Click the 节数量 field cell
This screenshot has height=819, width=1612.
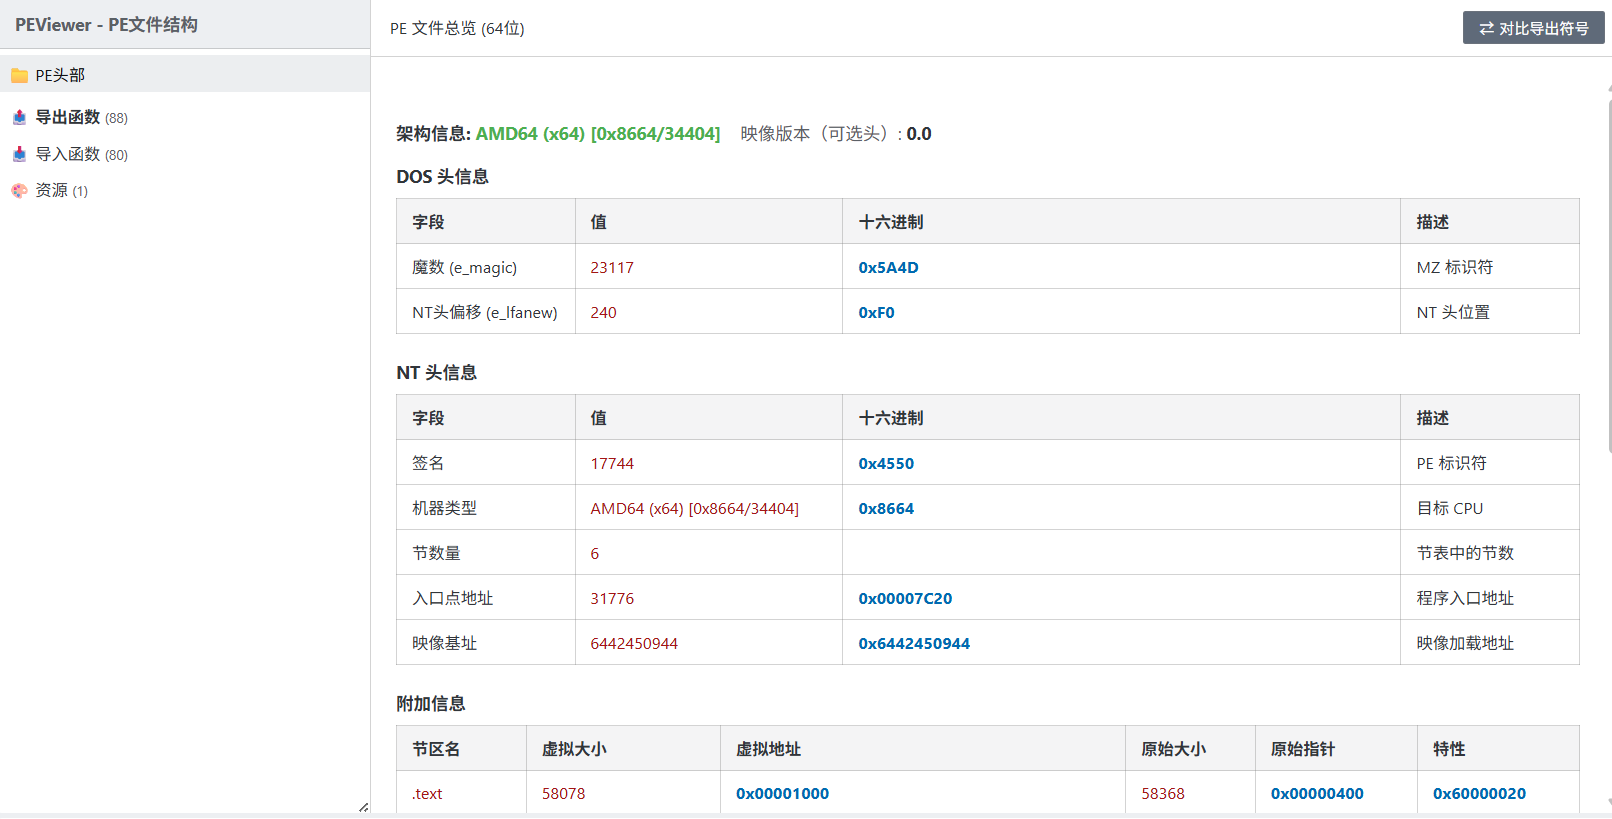pyautogui.click(x=486, y=553)
